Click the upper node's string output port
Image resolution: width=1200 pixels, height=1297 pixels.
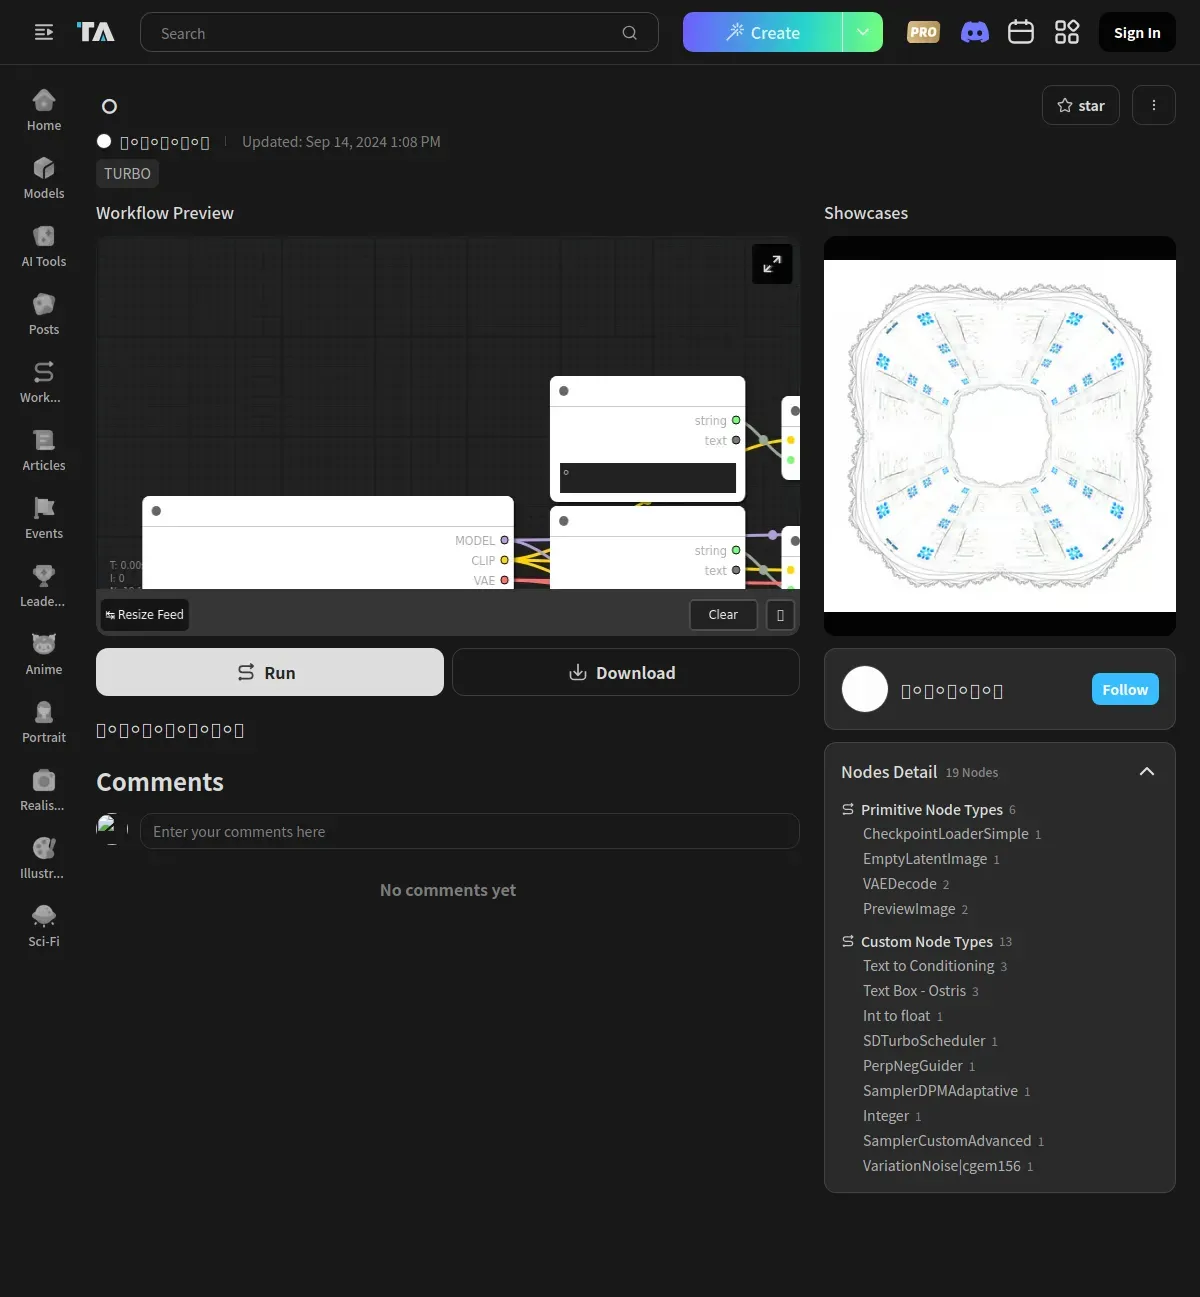click(x=736, y=420)
